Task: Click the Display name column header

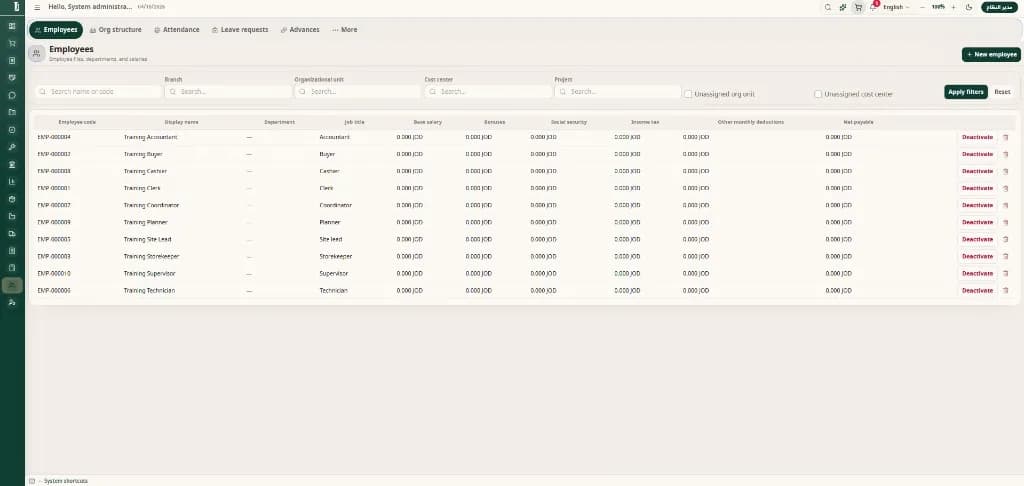Action: coord(182,122)
